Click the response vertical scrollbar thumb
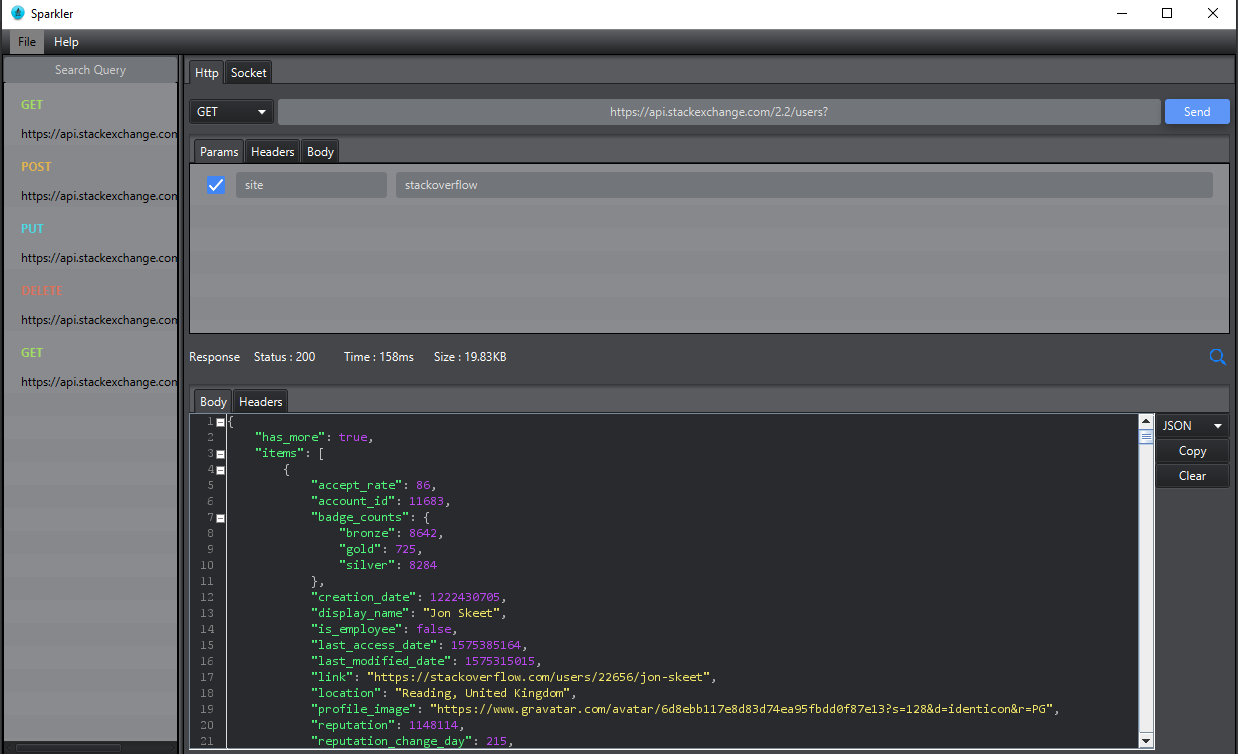Viewport: 1238px width, 754px height. [1146, 436]
